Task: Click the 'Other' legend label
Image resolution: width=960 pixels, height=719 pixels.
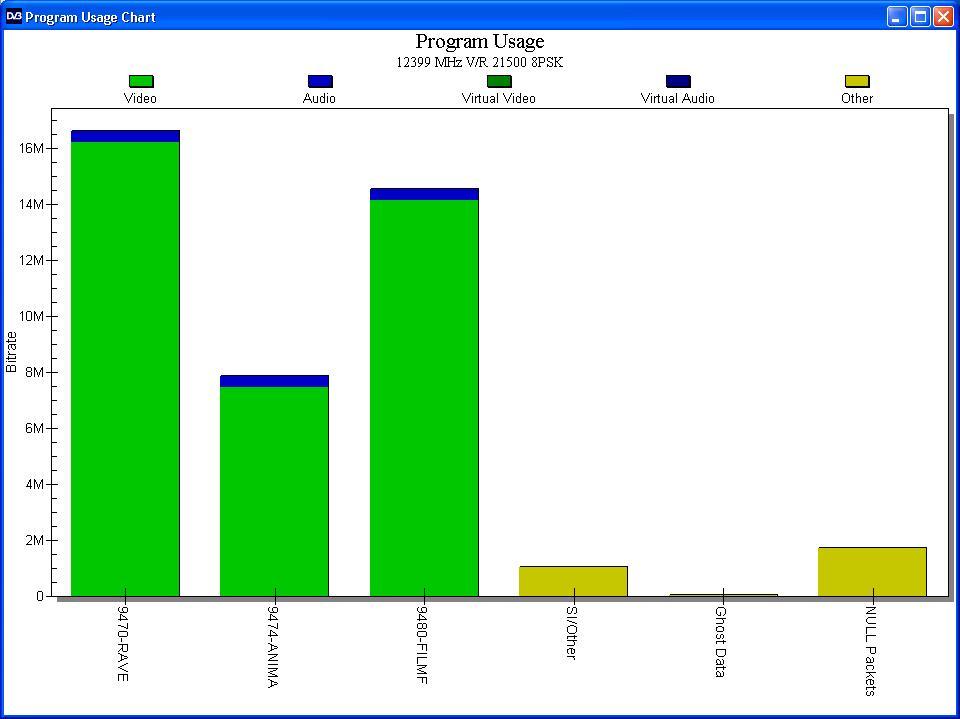Action: tap(857, 99)
